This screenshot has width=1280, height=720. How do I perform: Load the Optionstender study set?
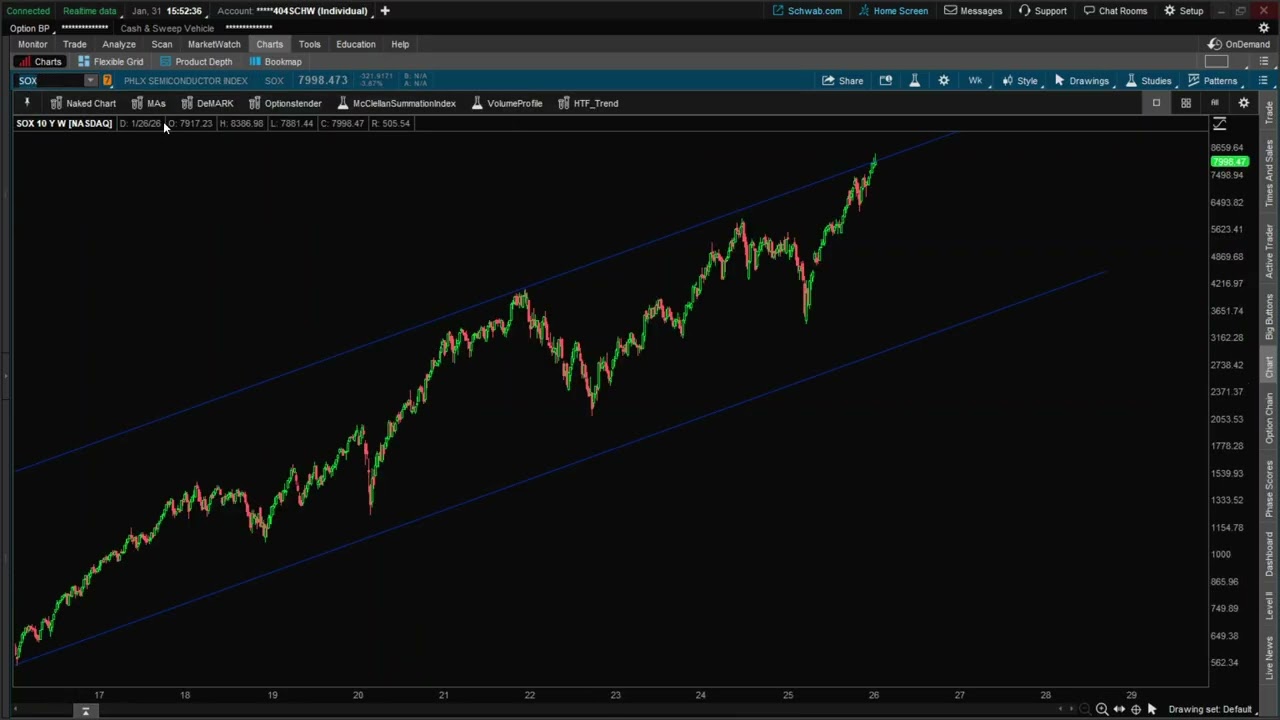click(x=285, y=103)
